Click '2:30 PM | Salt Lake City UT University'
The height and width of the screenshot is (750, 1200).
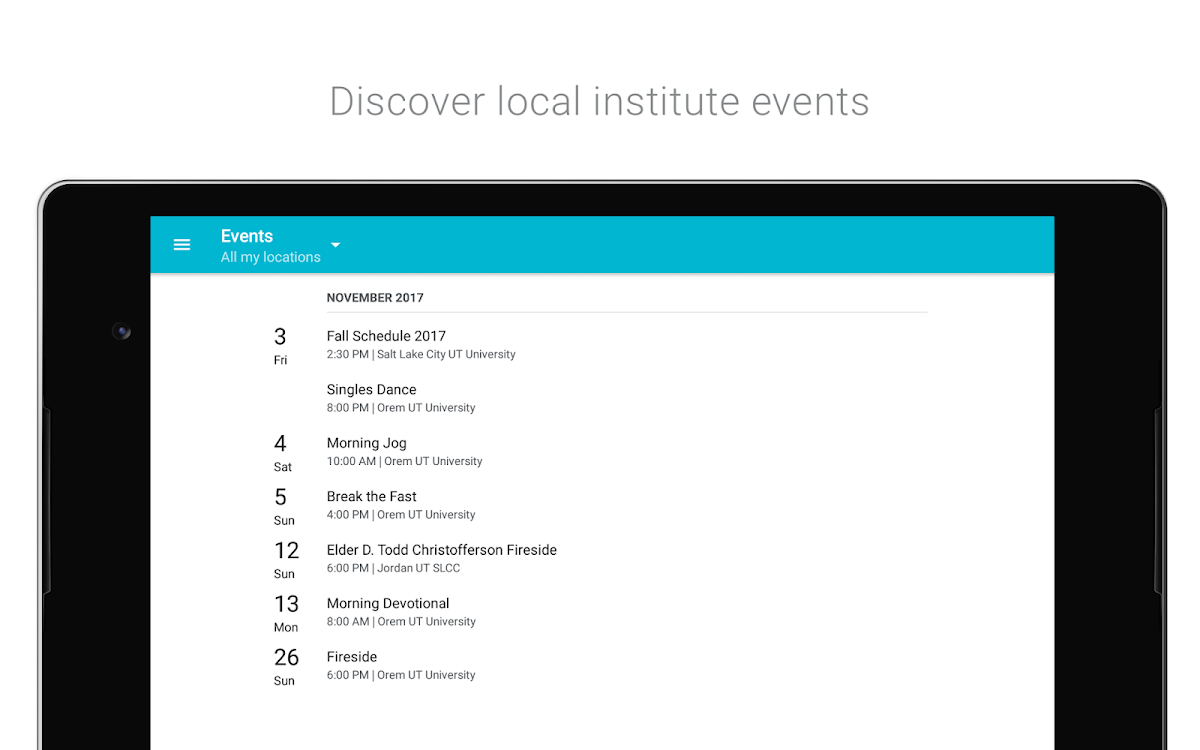click(421, 355)
